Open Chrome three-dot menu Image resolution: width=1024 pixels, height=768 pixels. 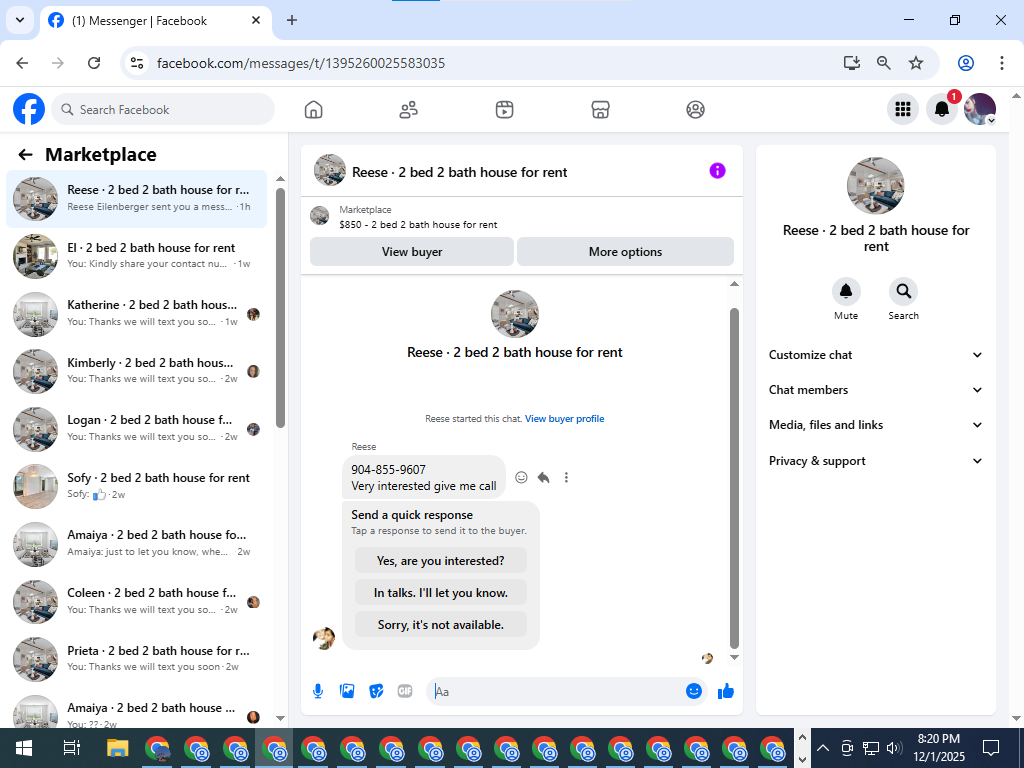[x=1001, y=63]
